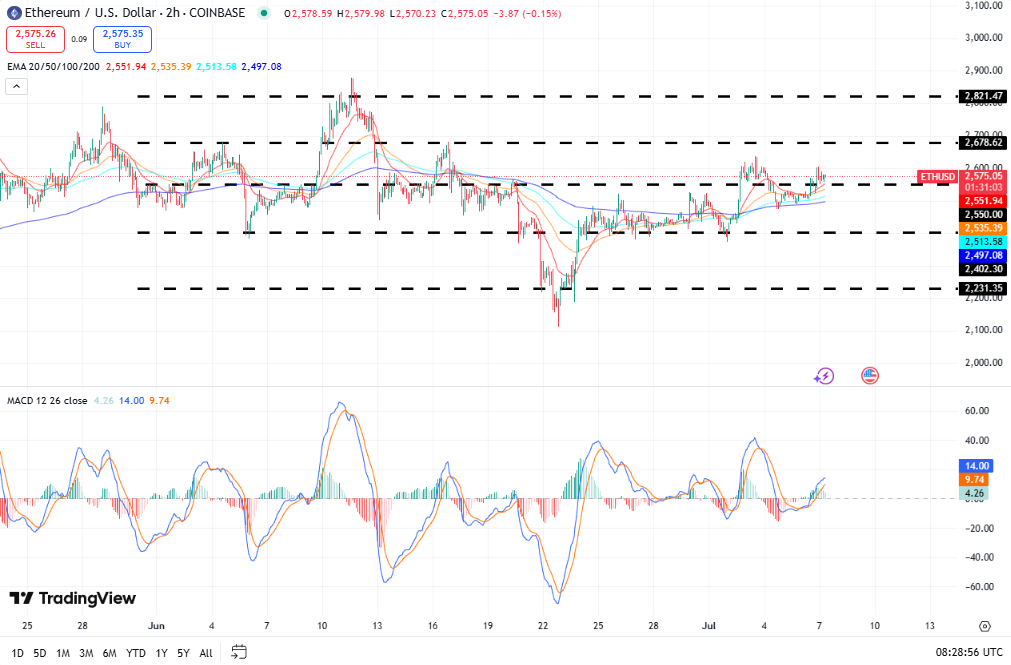Select the All time range
The width and height of the screenshot is (1011, 665).
pyautogui.click(x=206, y=653)
